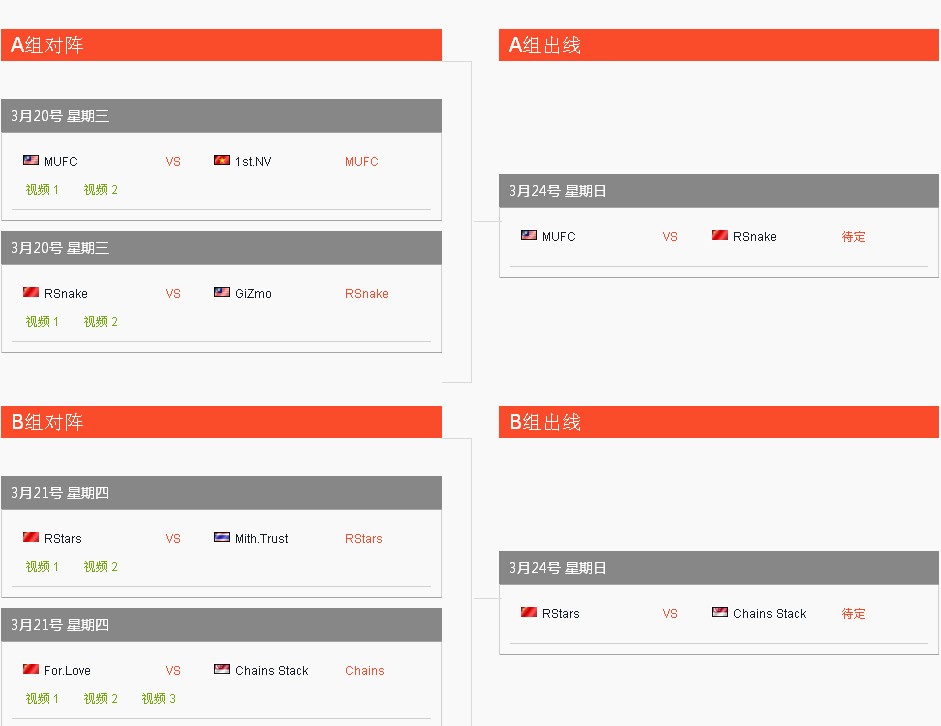941x726 pixels.
Task: Click 待定 result for MUFC vs RSnake
Action: click(x=853, y=237)
